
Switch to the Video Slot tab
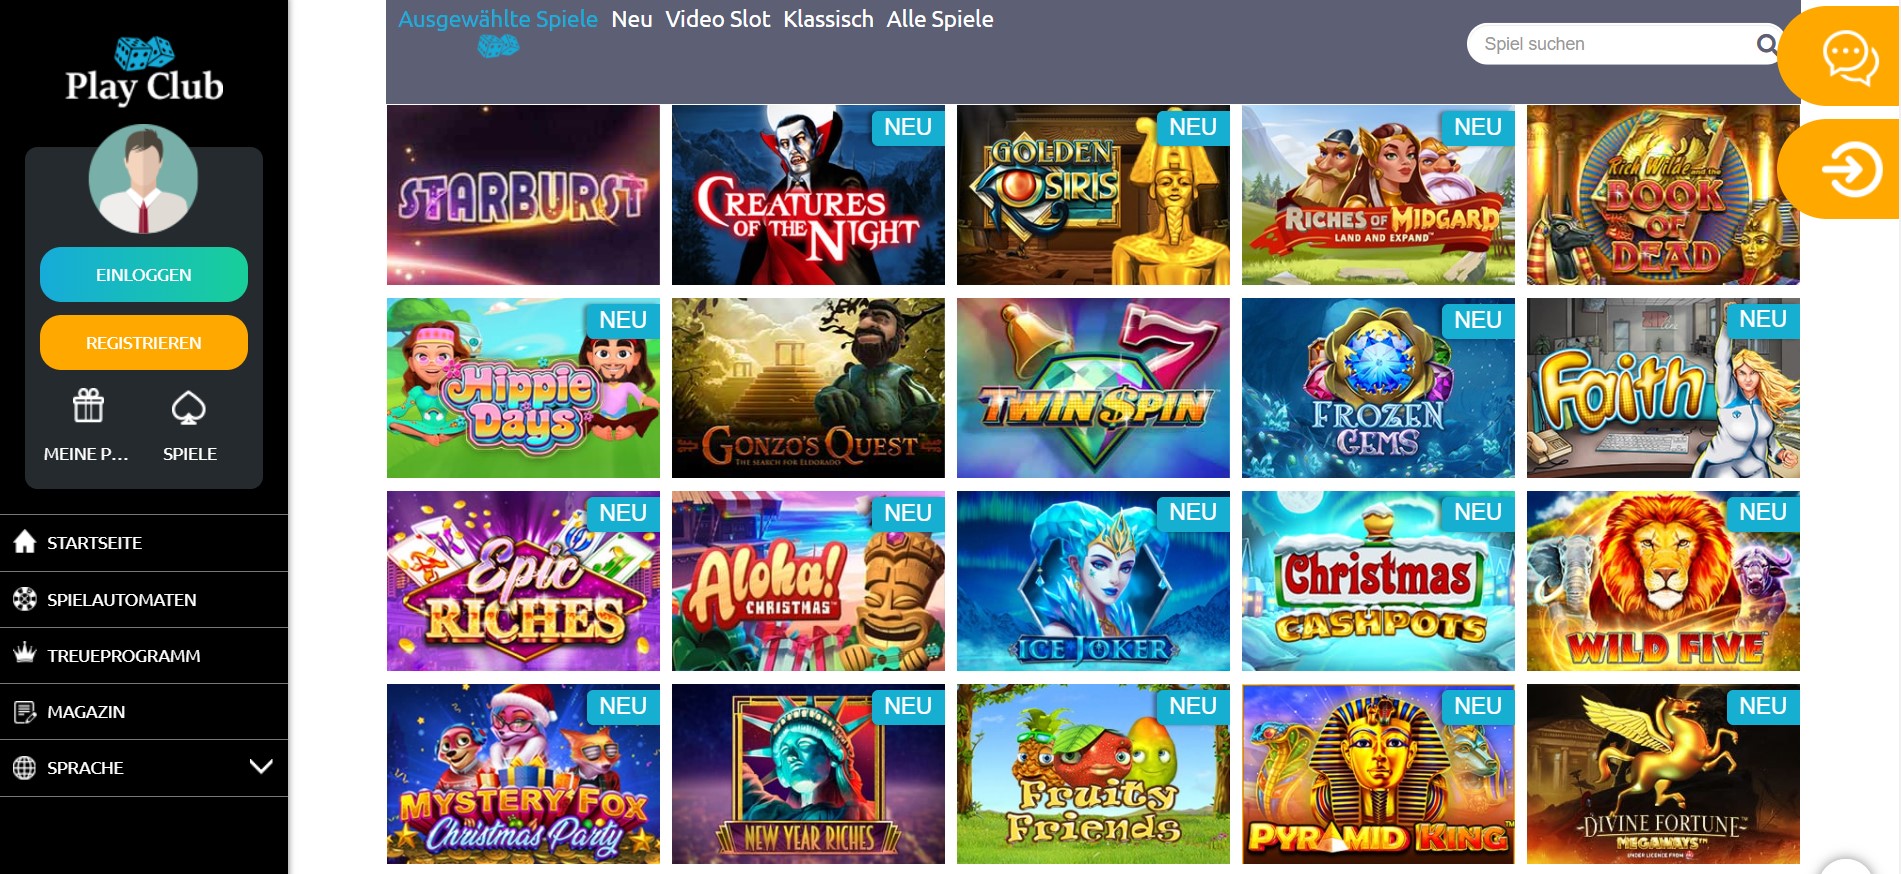(718, 19)
